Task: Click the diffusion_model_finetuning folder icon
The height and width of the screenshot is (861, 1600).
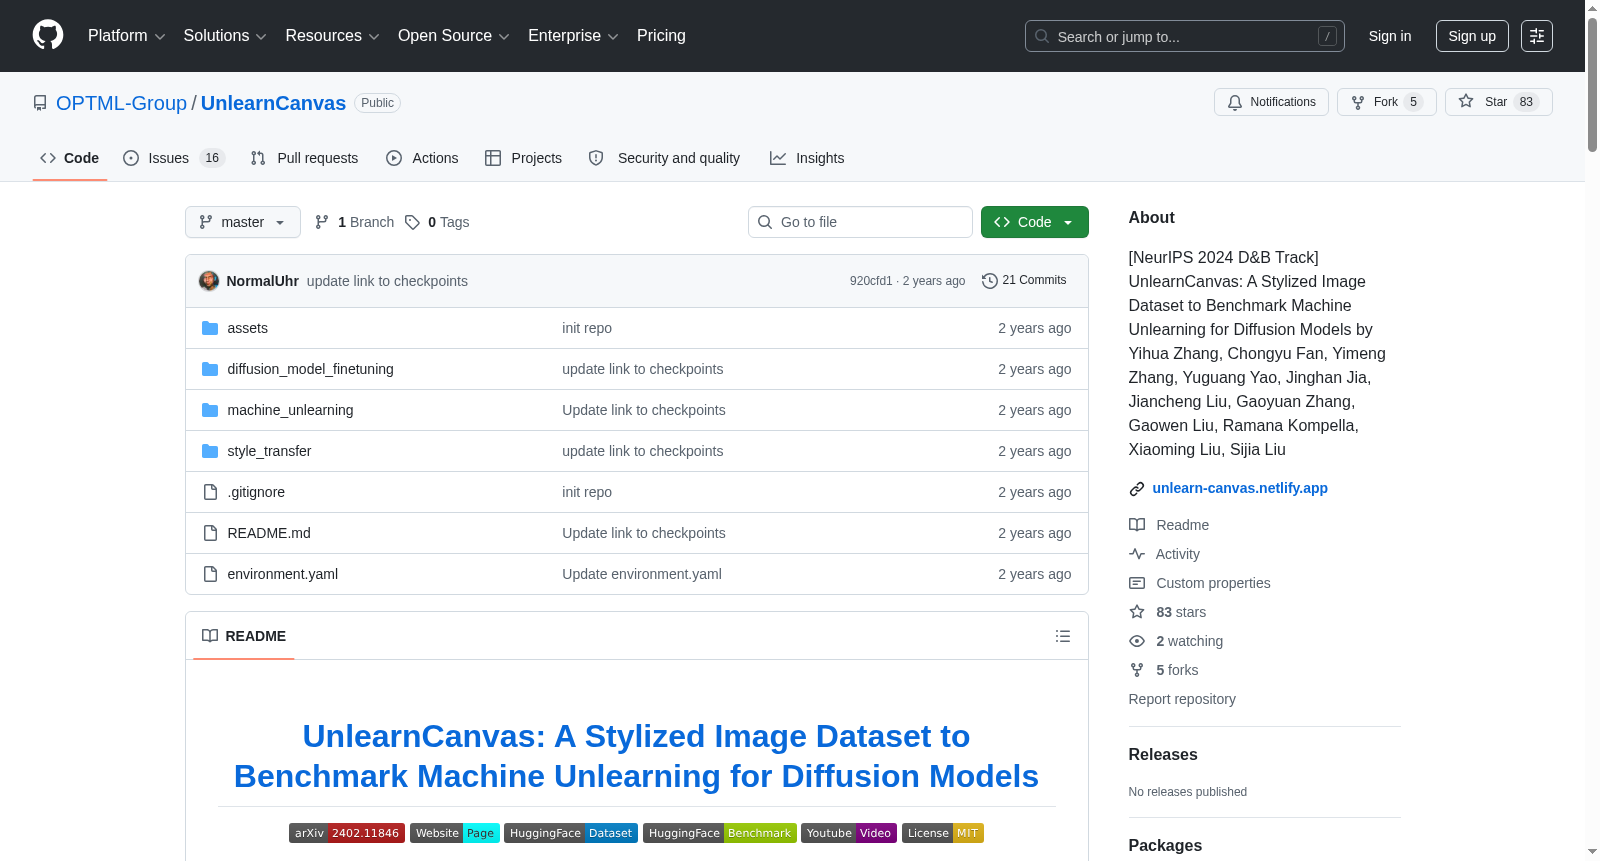Action: [x=210, y=369]
